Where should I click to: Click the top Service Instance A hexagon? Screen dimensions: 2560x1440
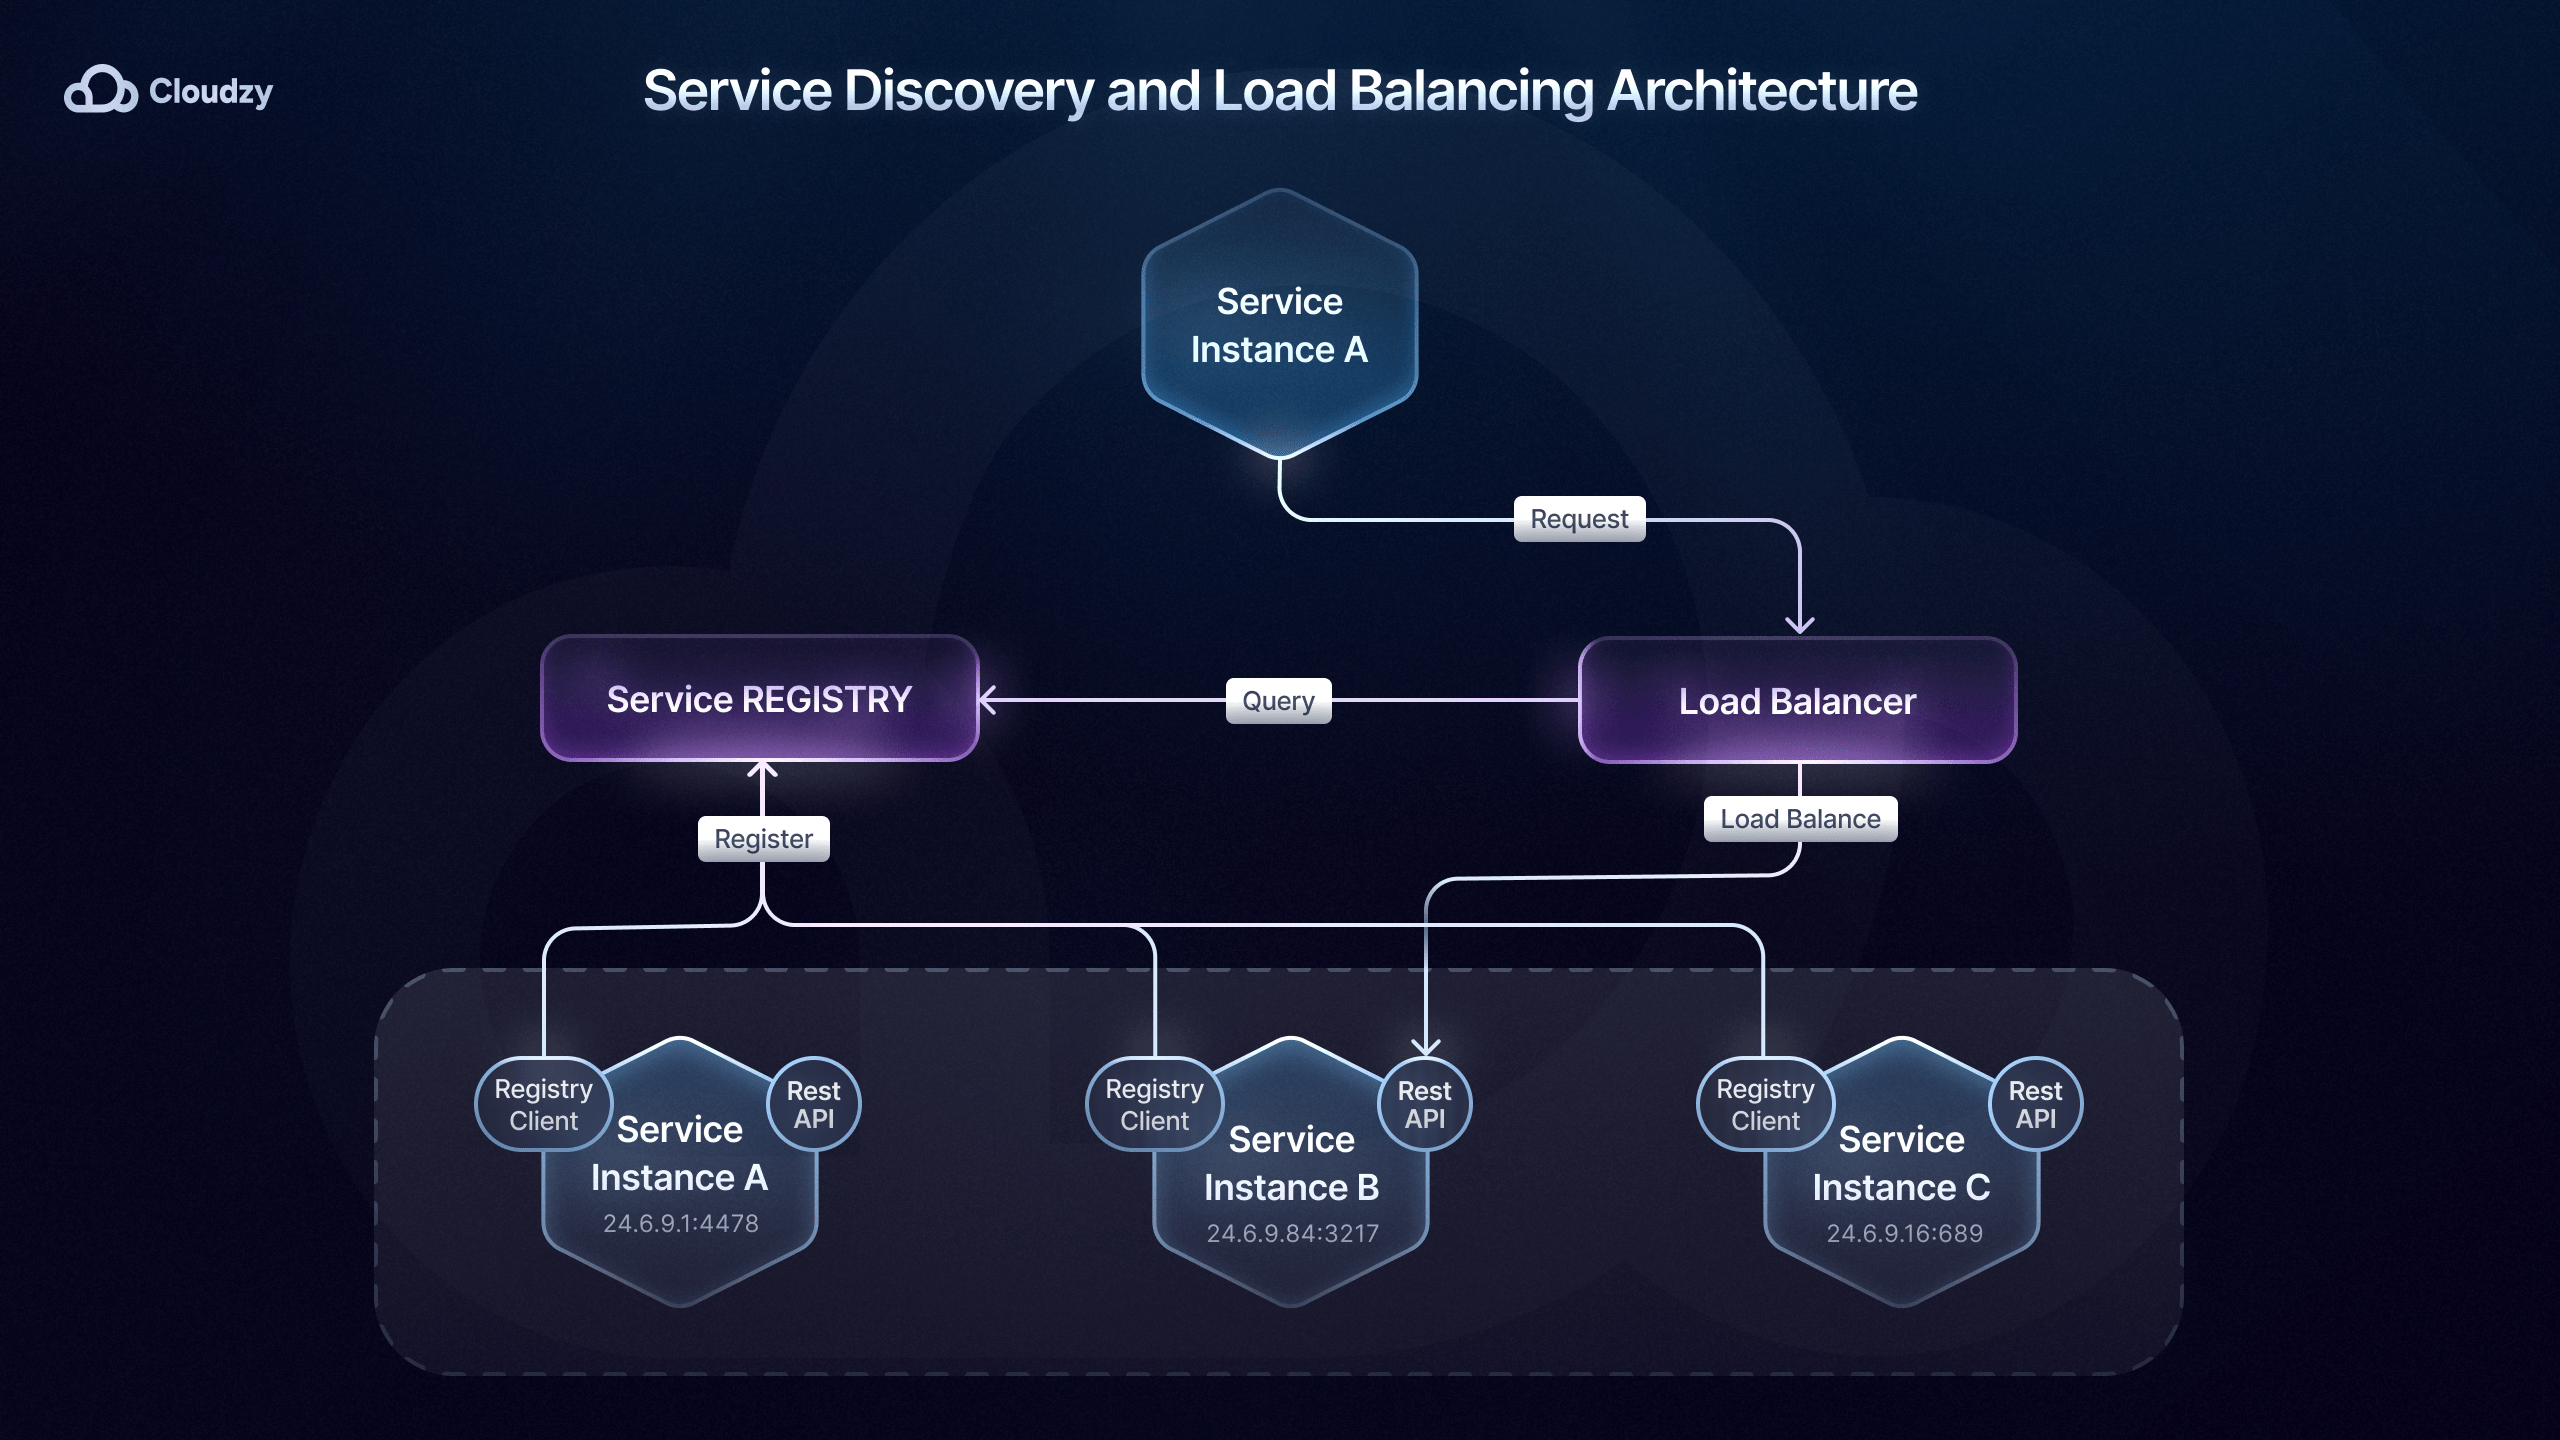1279,324
